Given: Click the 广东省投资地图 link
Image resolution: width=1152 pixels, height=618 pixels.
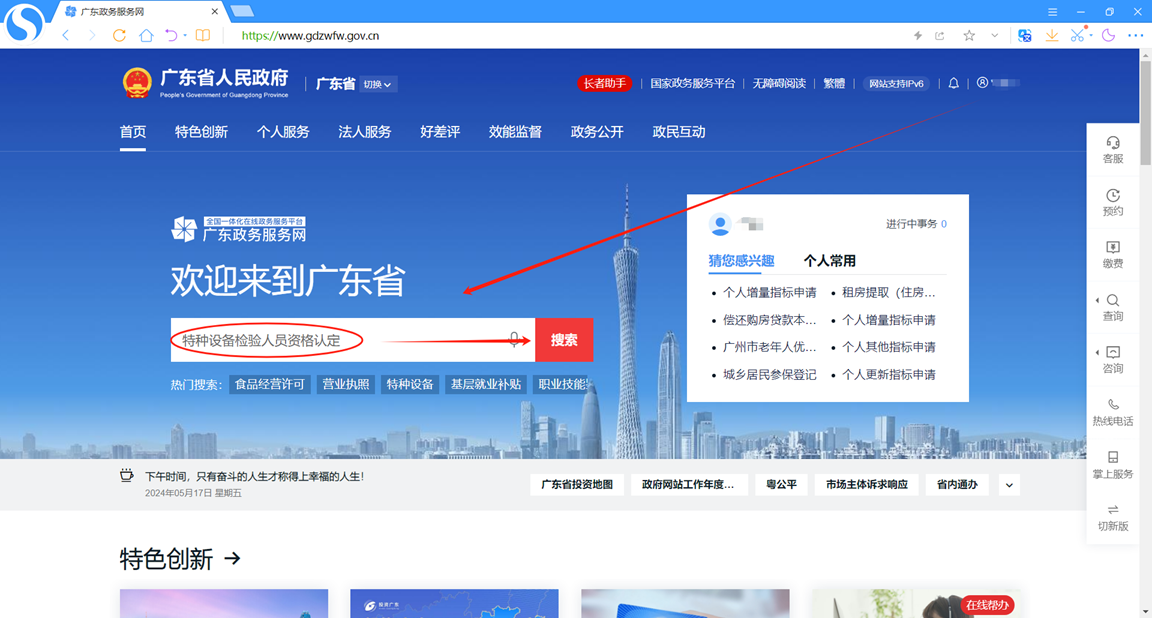Looking at the screenshot, I should coord(577,484).
